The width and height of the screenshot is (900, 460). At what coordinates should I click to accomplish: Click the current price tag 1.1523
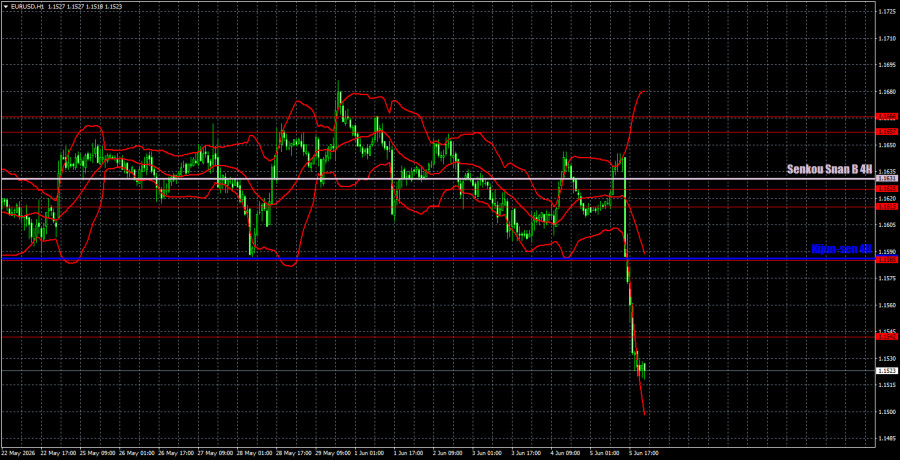885,371
